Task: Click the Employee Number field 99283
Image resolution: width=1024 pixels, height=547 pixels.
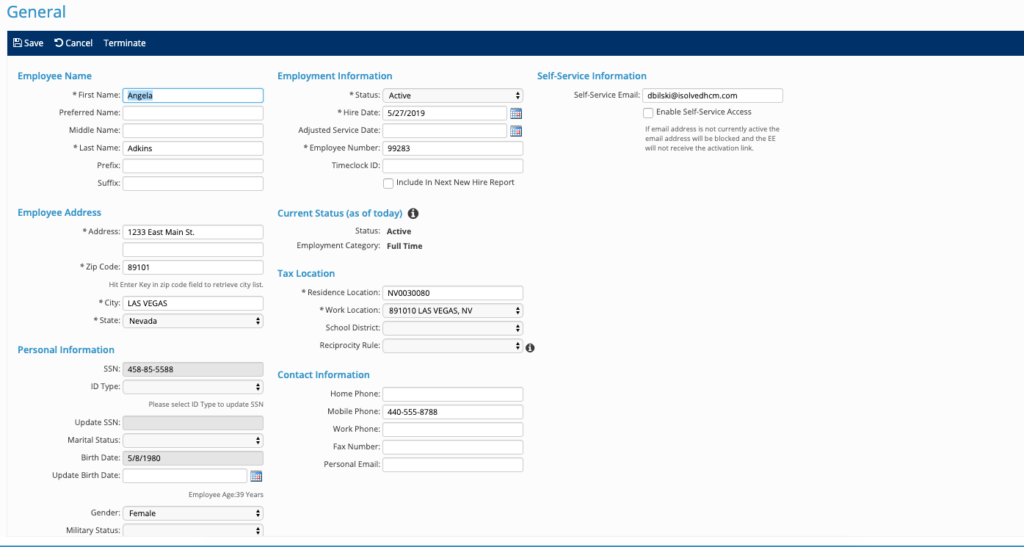Action: click(x=453, y=148)
